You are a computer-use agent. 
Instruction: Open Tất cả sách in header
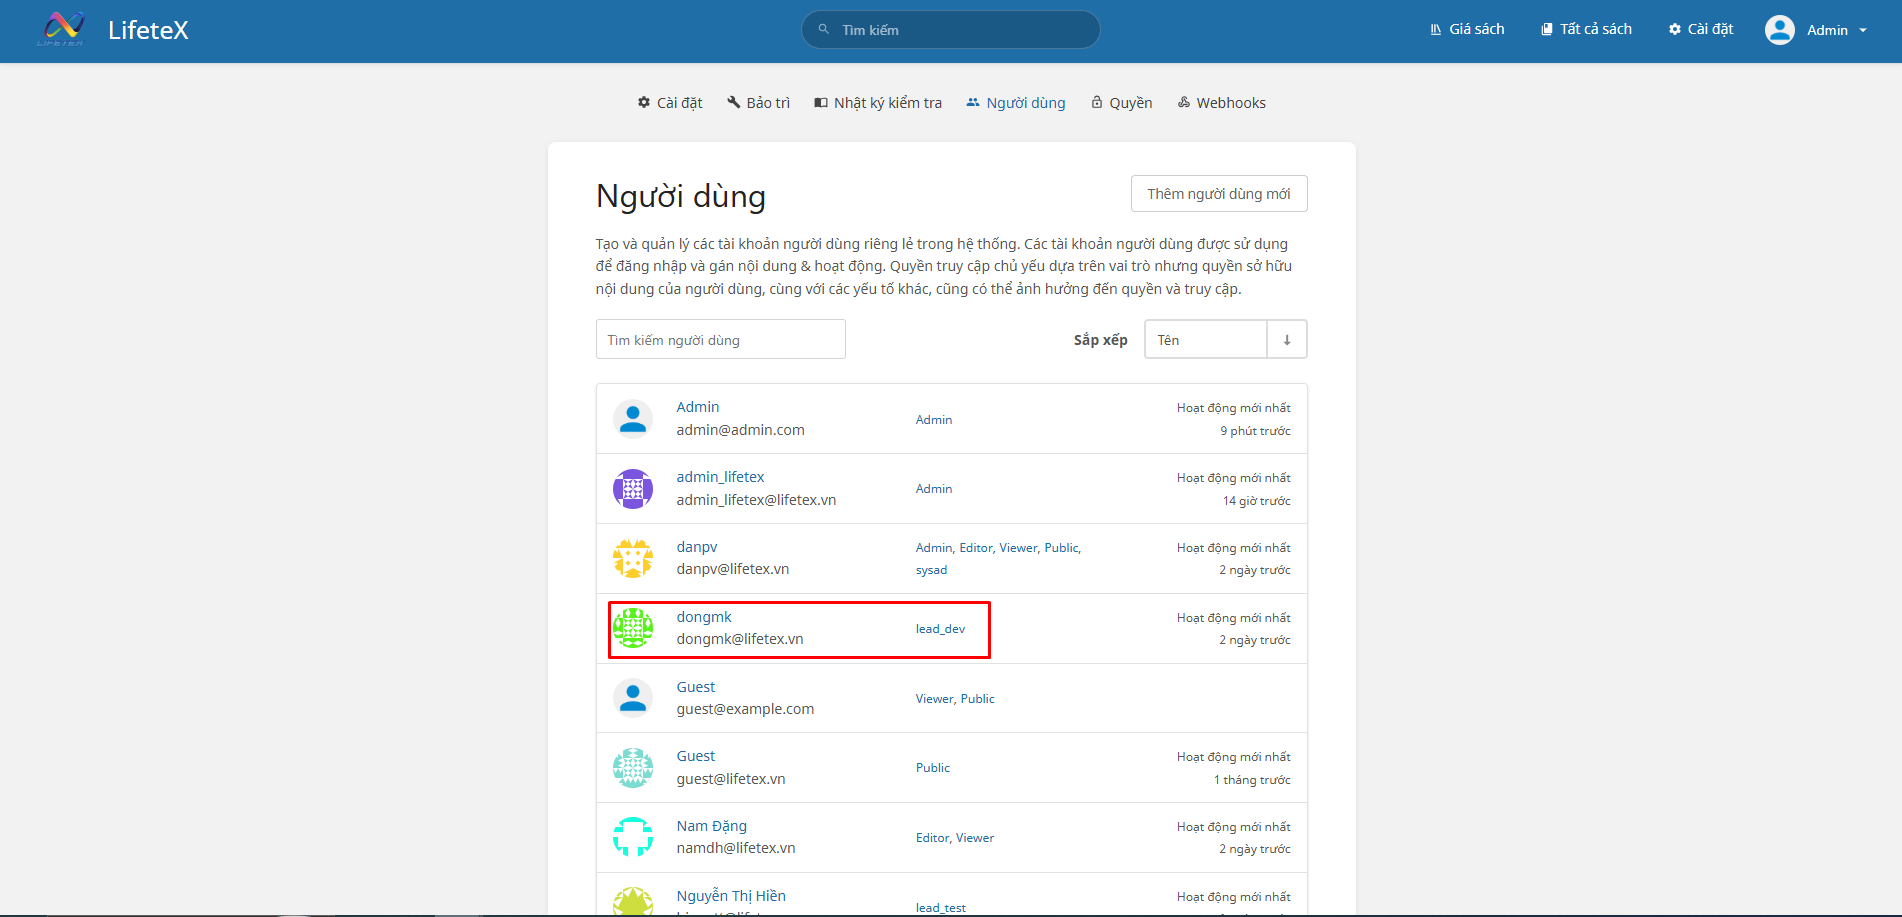[1586, 30]
